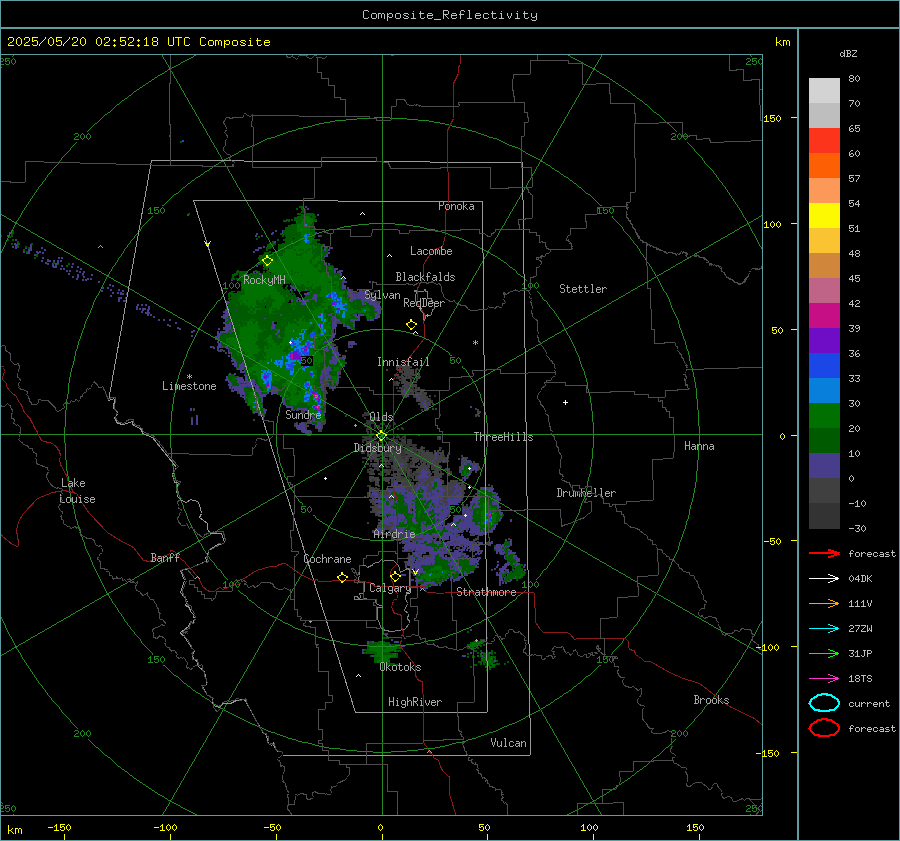Click the red forecast arrow in legend

click(x=824, y=553)
